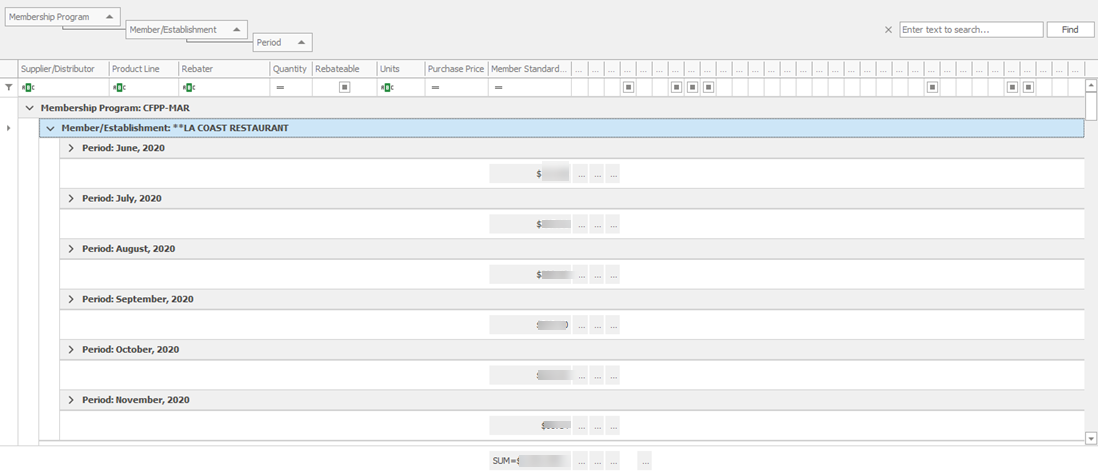1098x475 pixels.
Task: Collapse the Membership Program: CFPP-MAR group
Action: [29, 108]
